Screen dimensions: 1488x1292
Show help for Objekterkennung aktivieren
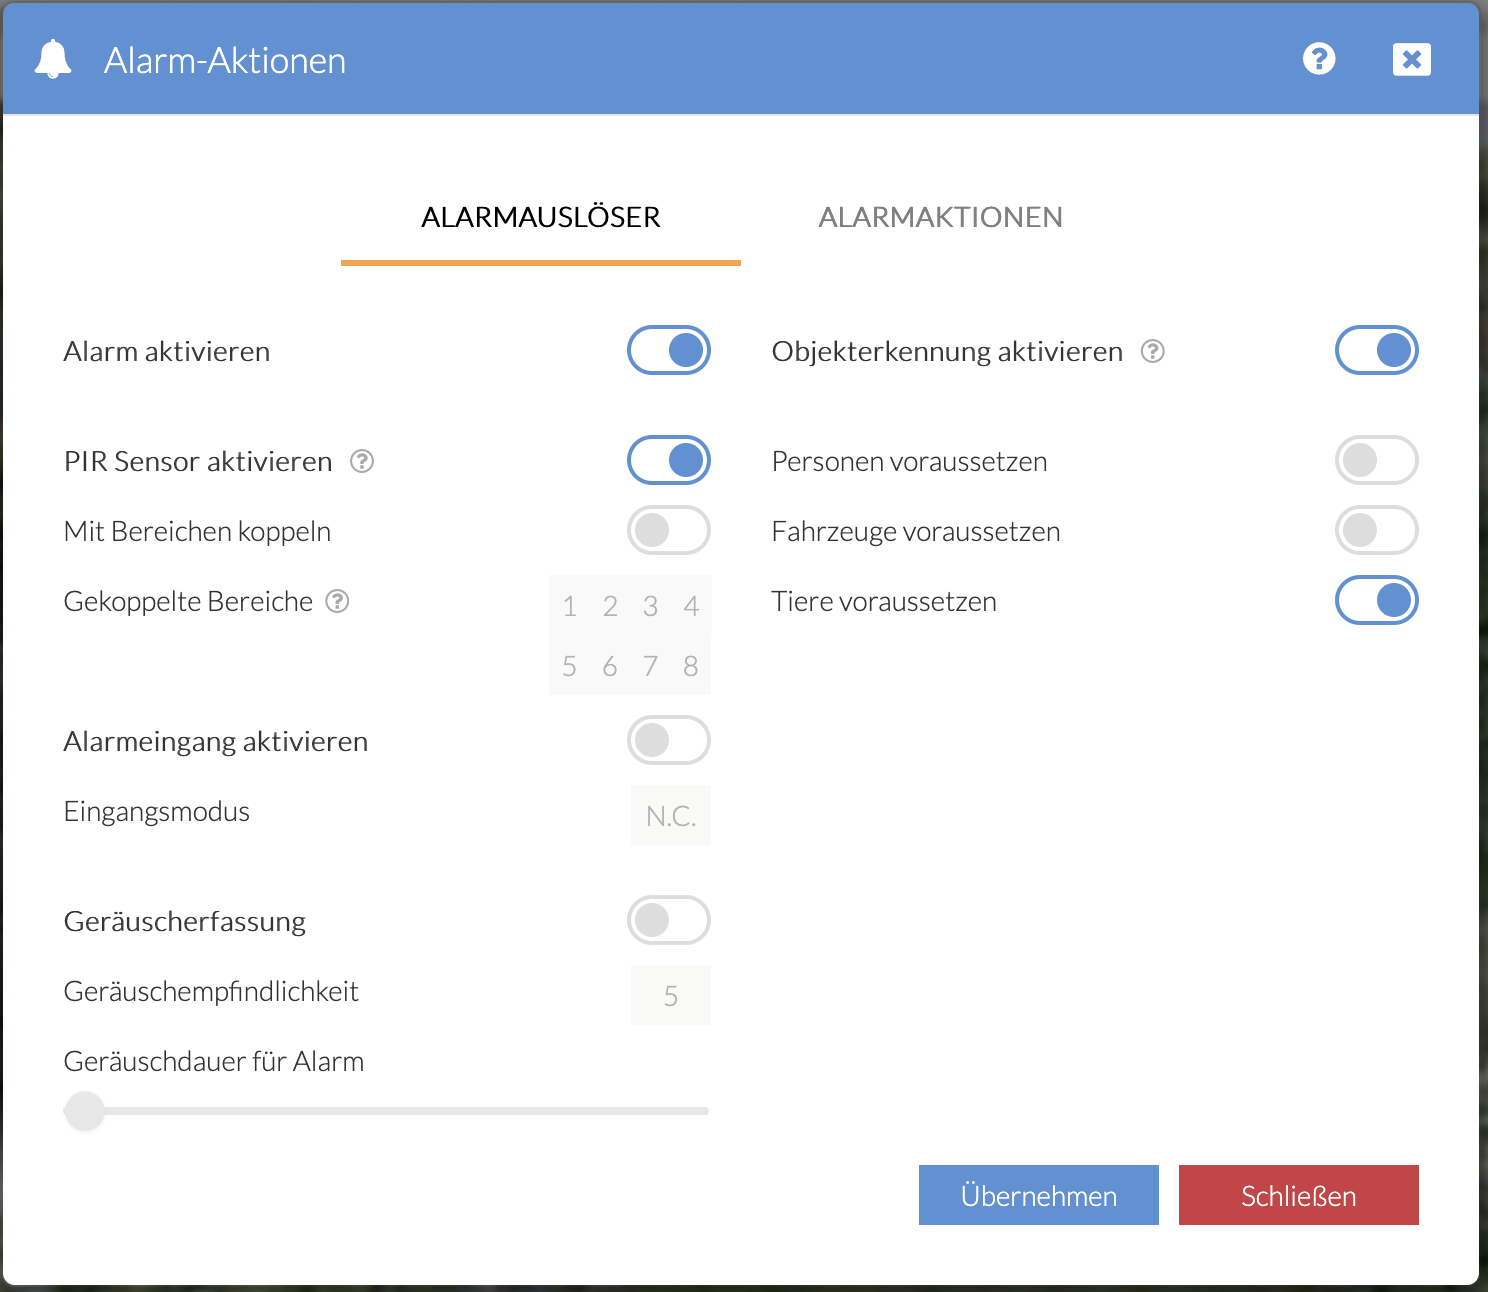tap(1153, 351)
